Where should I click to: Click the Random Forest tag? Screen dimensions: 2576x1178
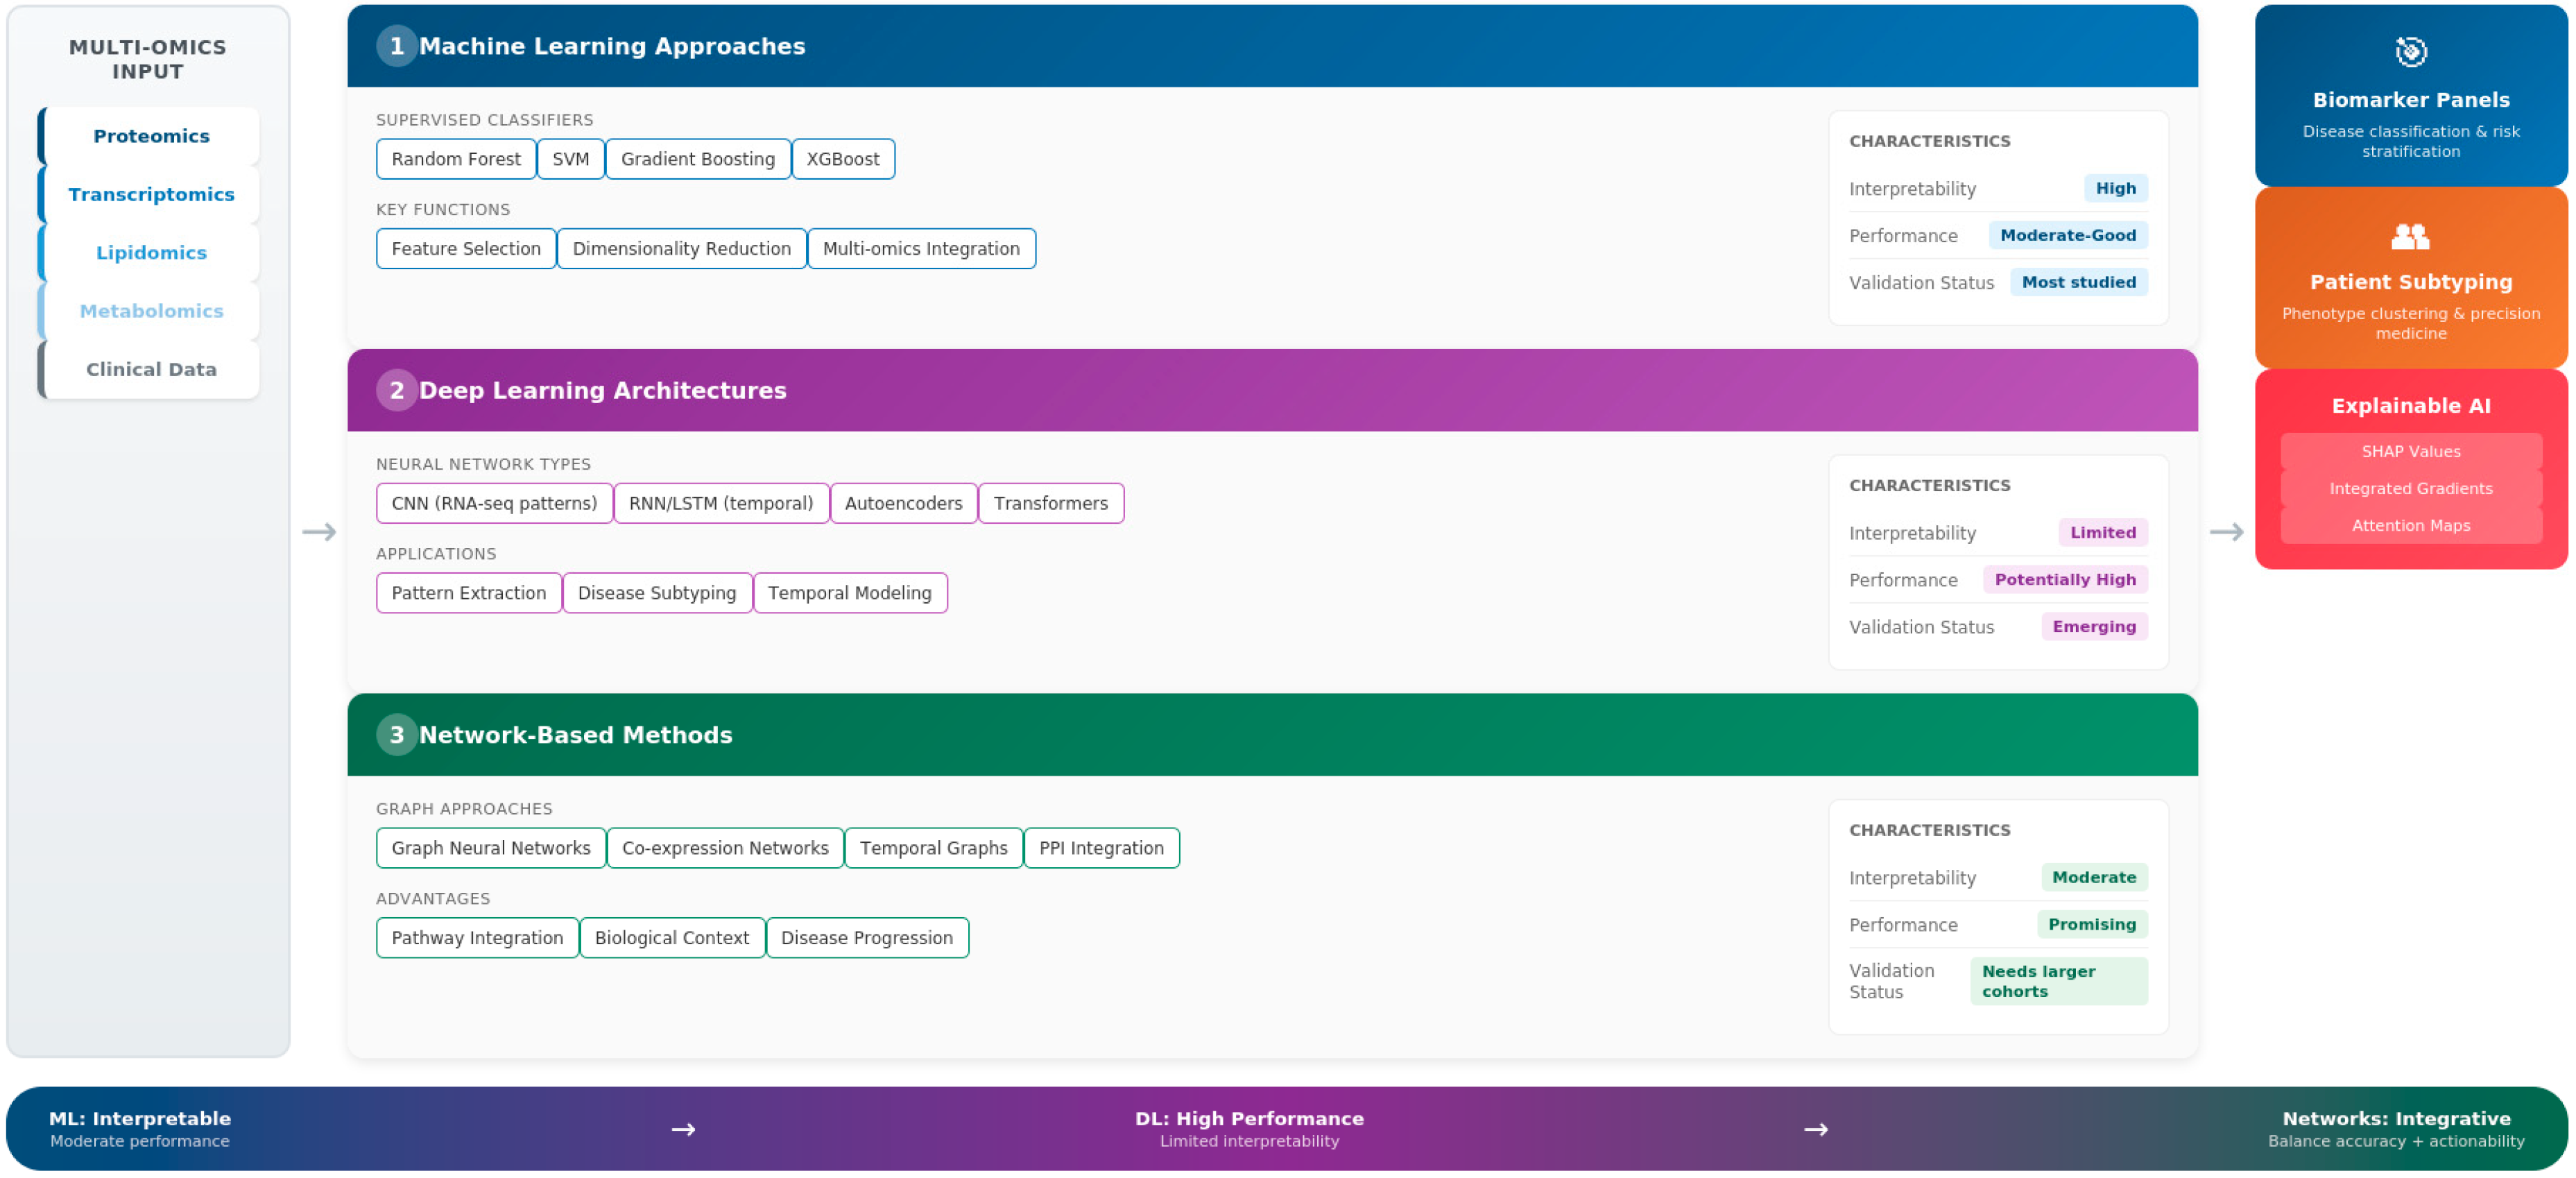tap(456, 159)
